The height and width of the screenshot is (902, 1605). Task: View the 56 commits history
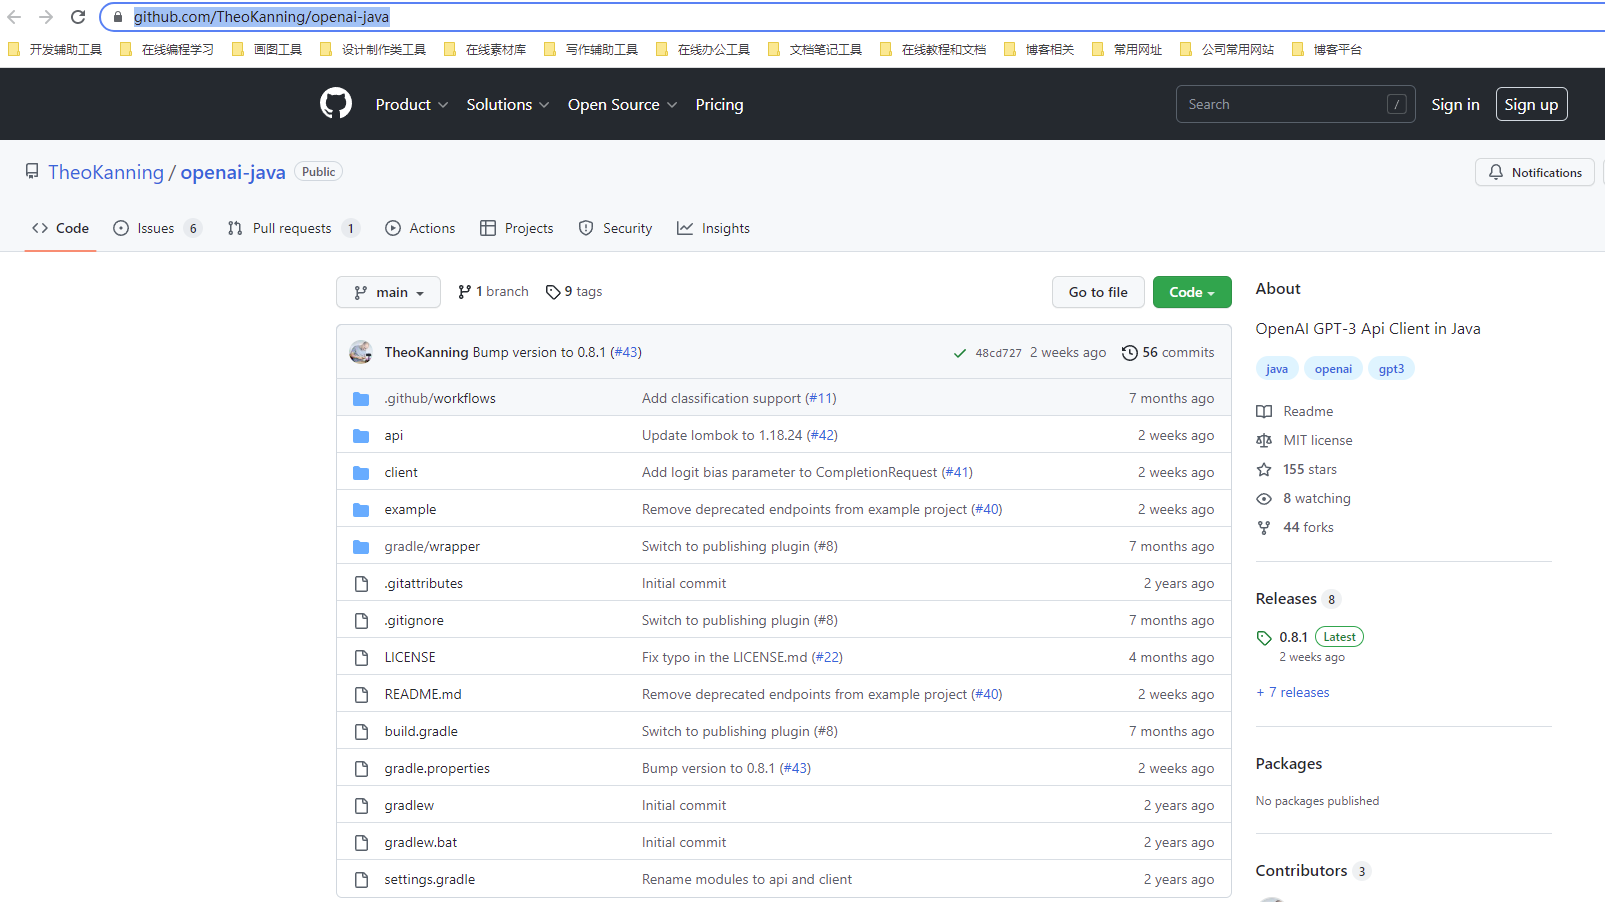tap(1168, 352)
